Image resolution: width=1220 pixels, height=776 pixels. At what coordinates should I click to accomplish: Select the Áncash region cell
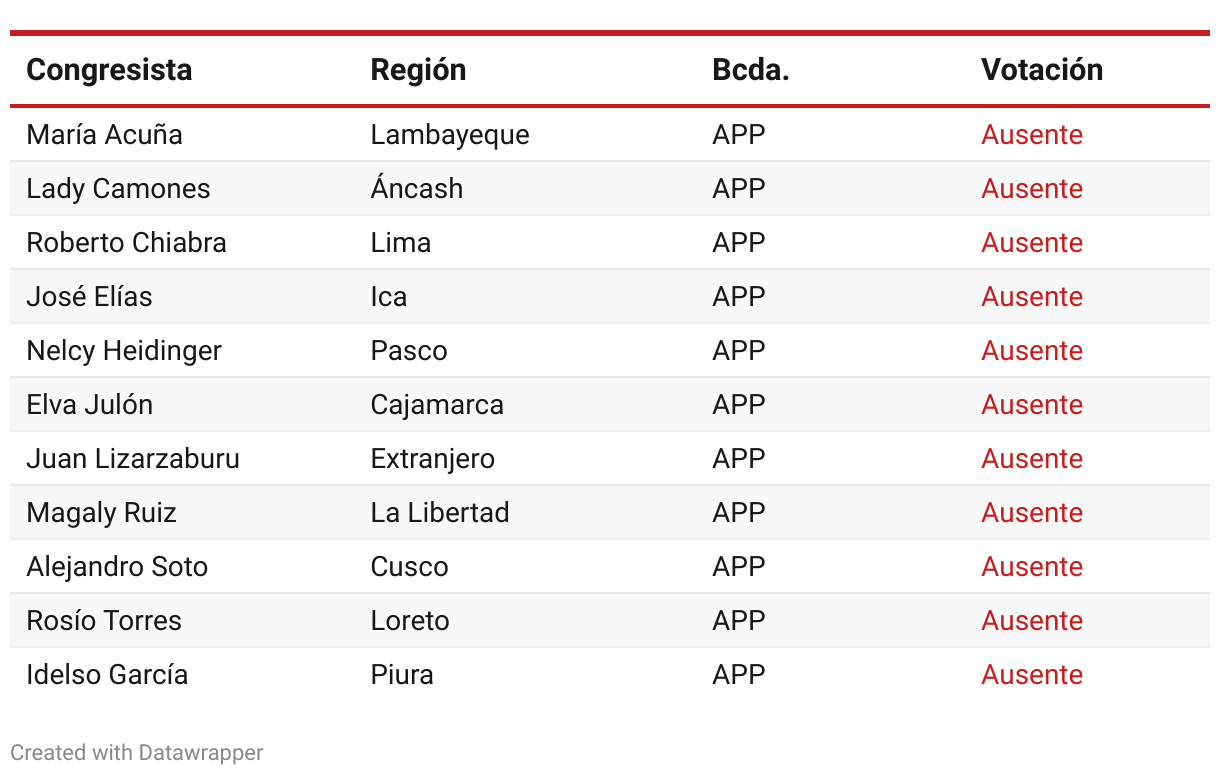pos(417,189)
